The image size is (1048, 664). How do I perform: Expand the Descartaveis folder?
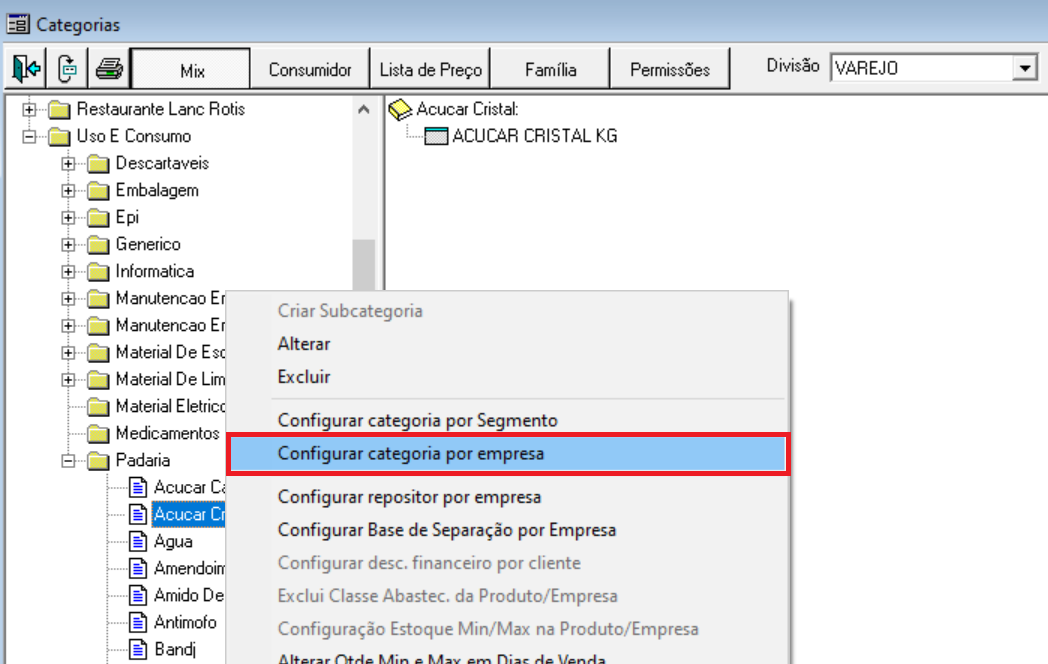tap(68, 163)
